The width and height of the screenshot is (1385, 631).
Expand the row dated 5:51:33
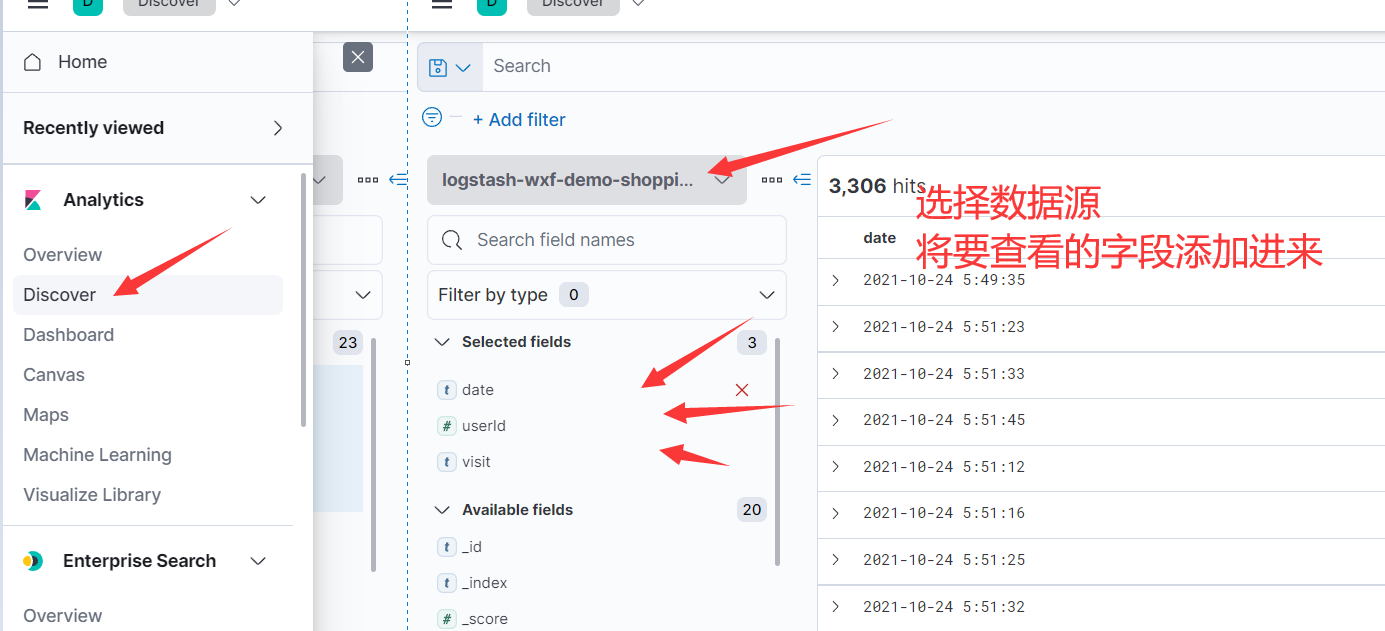tap(836, 374)
